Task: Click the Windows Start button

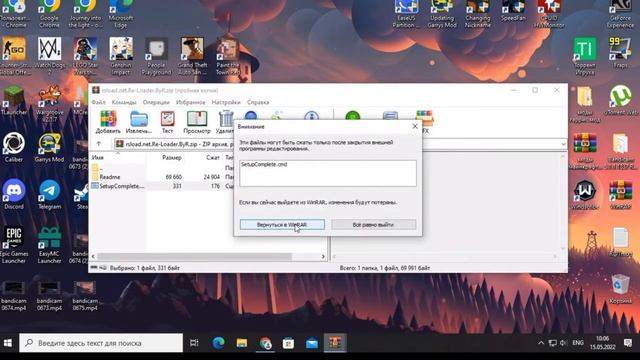Action: click(8, 343)
